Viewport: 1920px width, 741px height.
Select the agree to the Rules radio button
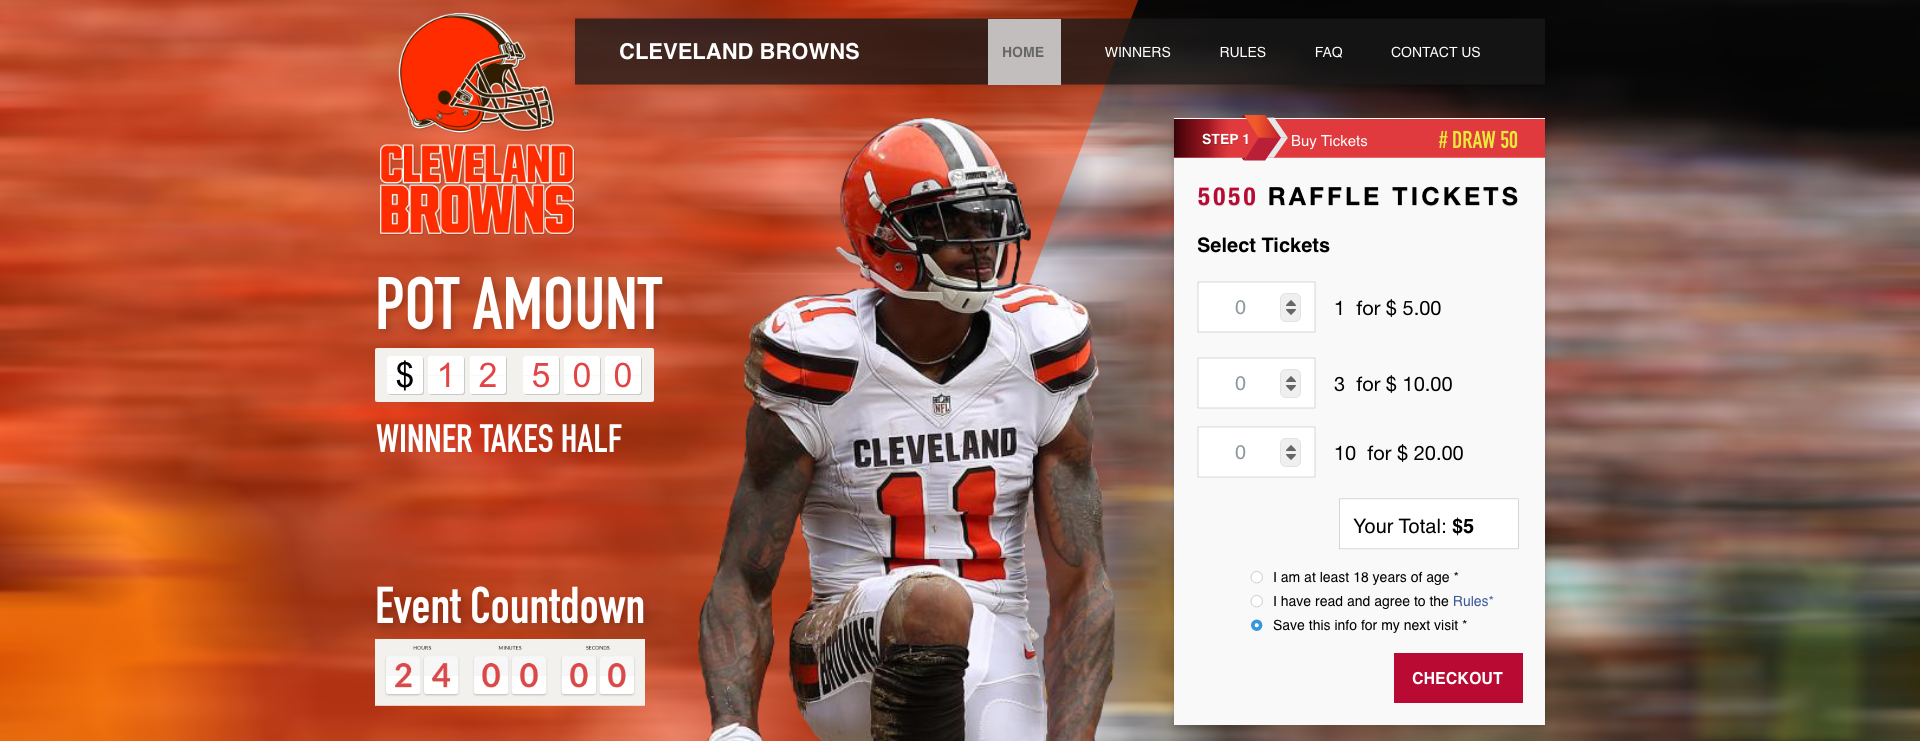pos(1257,601)
